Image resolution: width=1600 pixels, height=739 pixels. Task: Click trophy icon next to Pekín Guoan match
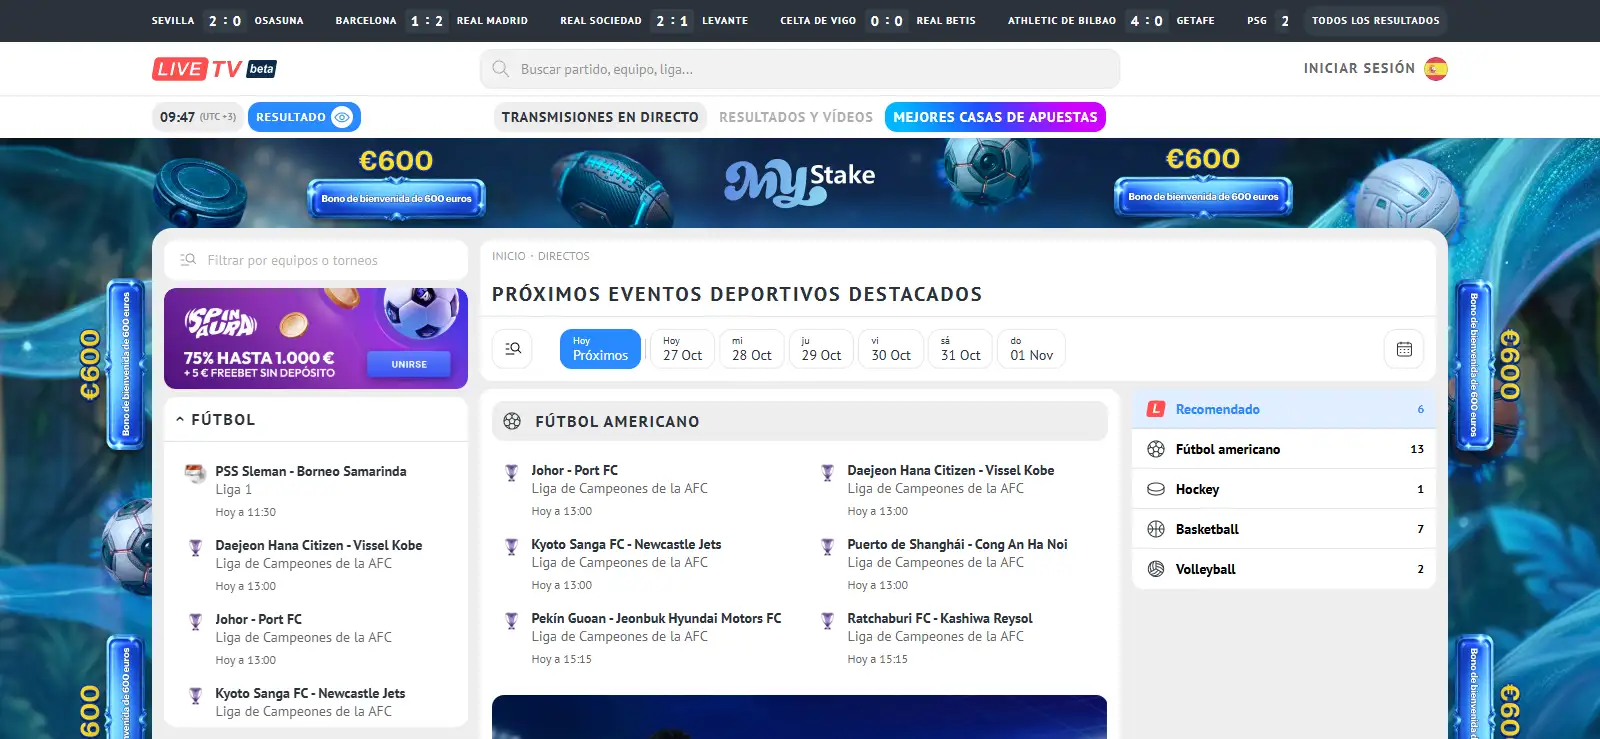[x=511, y=621]
